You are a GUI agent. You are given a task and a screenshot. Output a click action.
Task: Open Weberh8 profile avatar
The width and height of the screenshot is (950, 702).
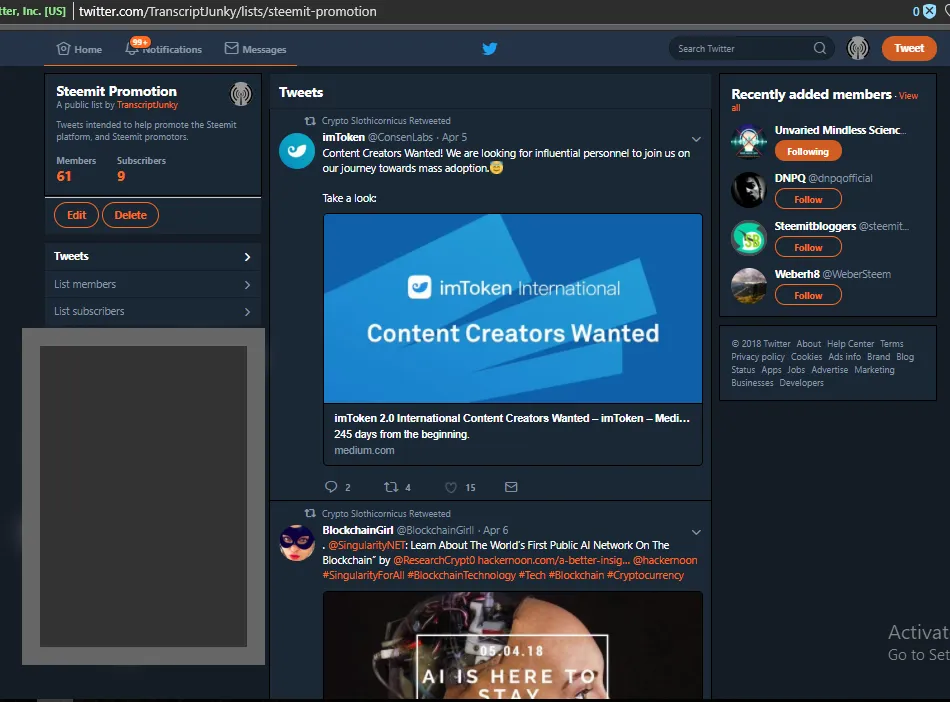pos(749,285)
